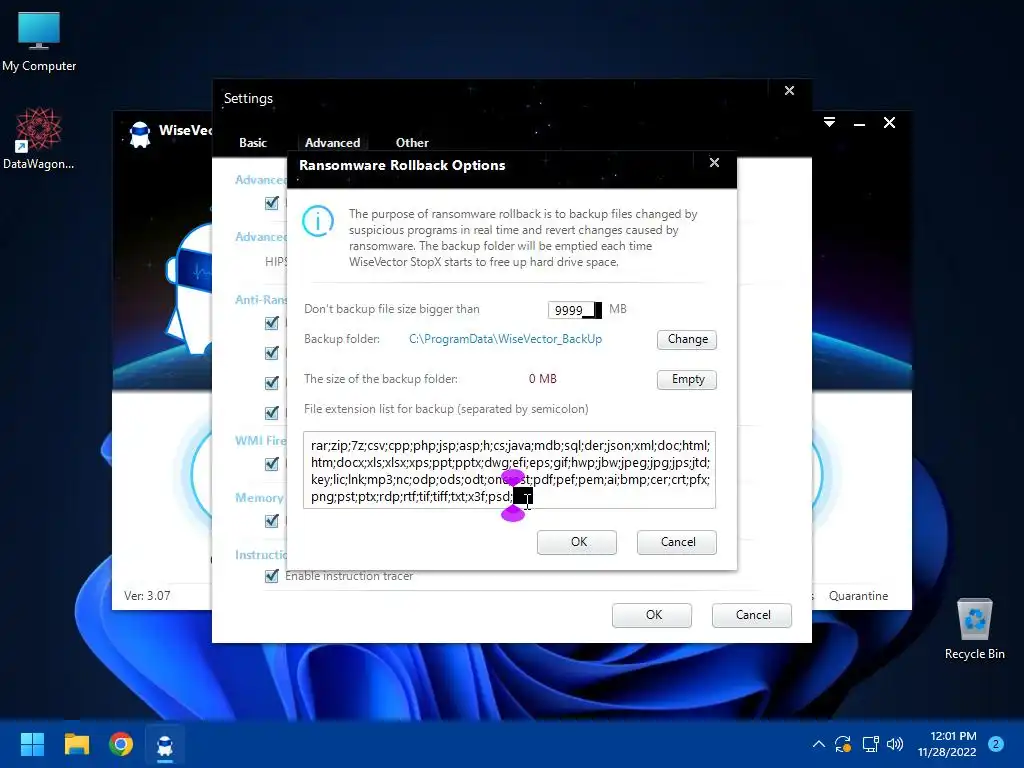Viewport: 1024px width, 768px height.
Task: Open the DataWagon desktop shortcut
Action: click(x=39, y=138)
